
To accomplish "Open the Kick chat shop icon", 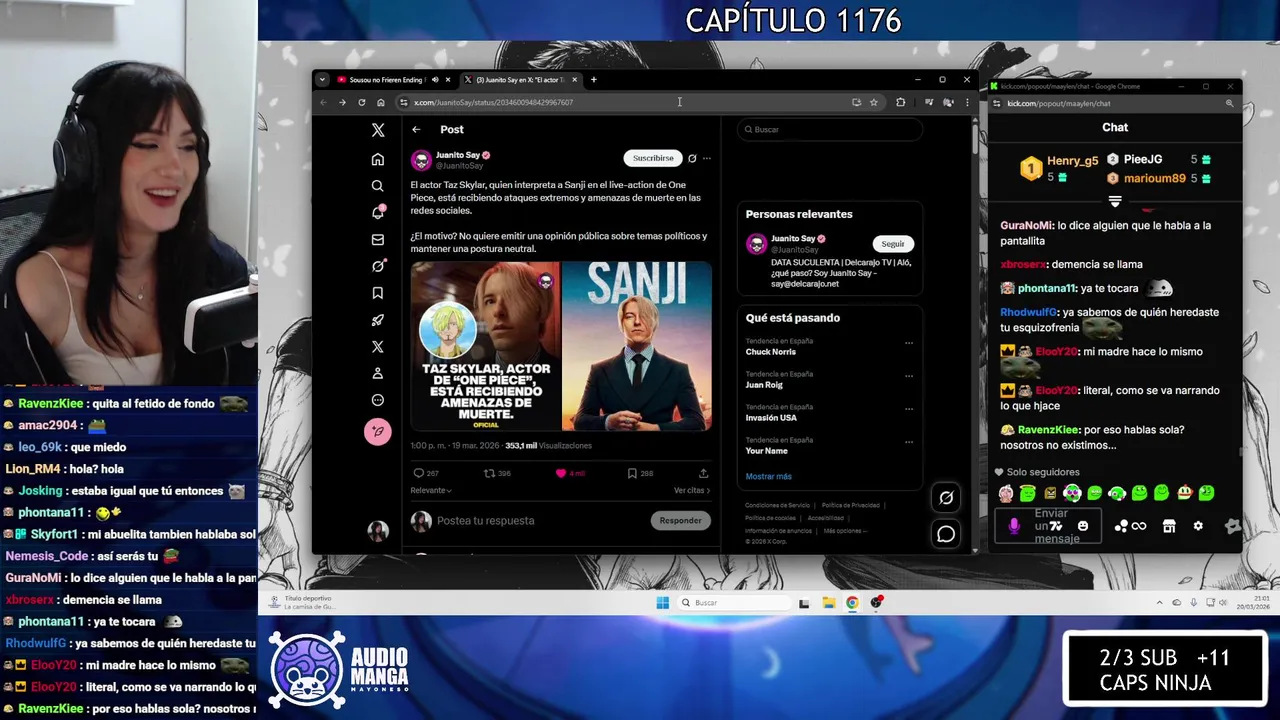I will [1169, 526].
